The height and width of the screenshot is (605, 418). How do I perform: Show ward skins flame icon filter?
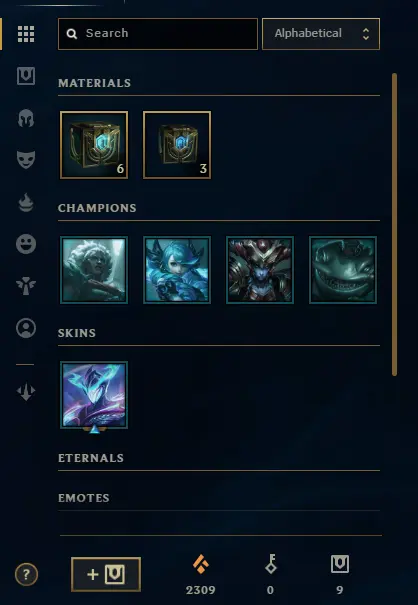click(x=26, y=202)
